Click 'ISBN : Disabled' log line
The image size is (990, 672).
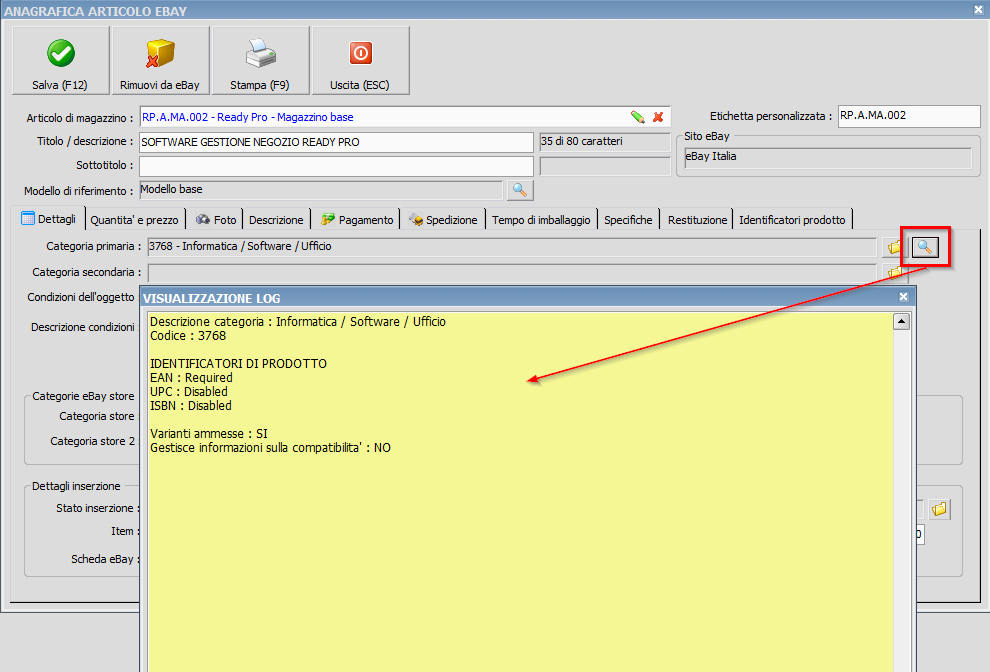[191, 405]
